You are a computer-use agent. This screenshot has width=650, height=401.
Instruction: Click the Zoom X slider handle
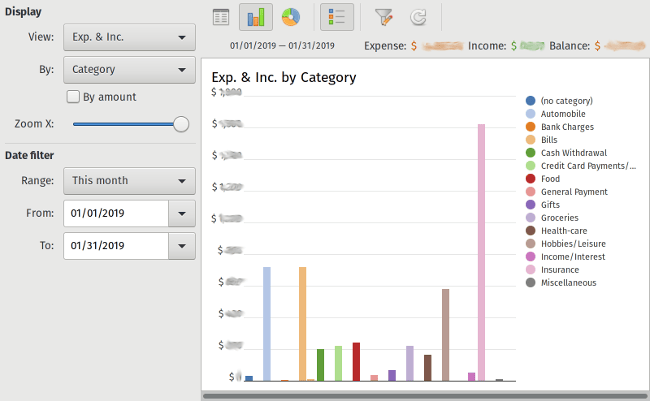point(181,124)
